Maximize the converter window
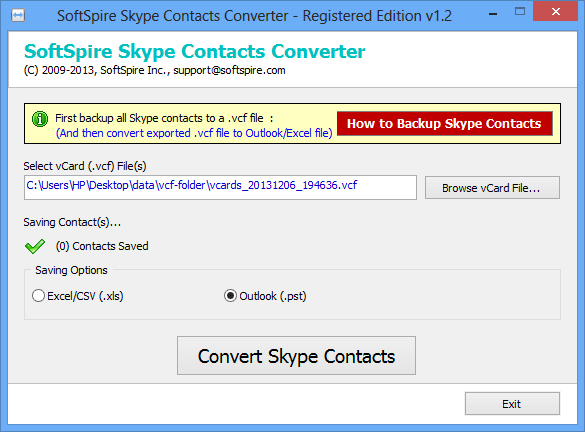 coord(520,12)
